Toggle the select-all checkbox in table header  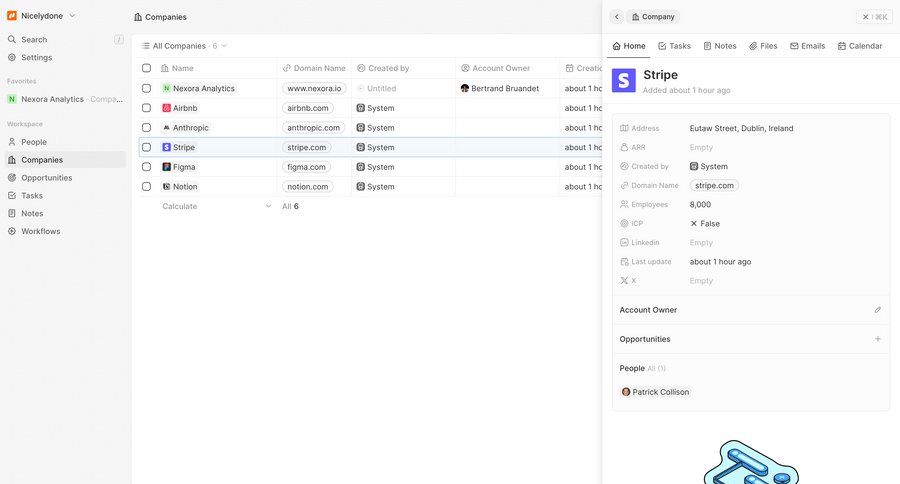pos(146,68)
